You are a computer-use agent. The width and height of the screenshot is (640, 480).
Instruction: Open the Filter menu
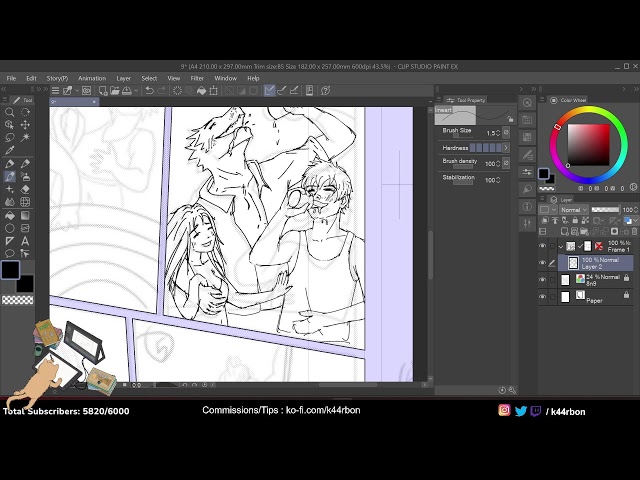click(197, 78)
